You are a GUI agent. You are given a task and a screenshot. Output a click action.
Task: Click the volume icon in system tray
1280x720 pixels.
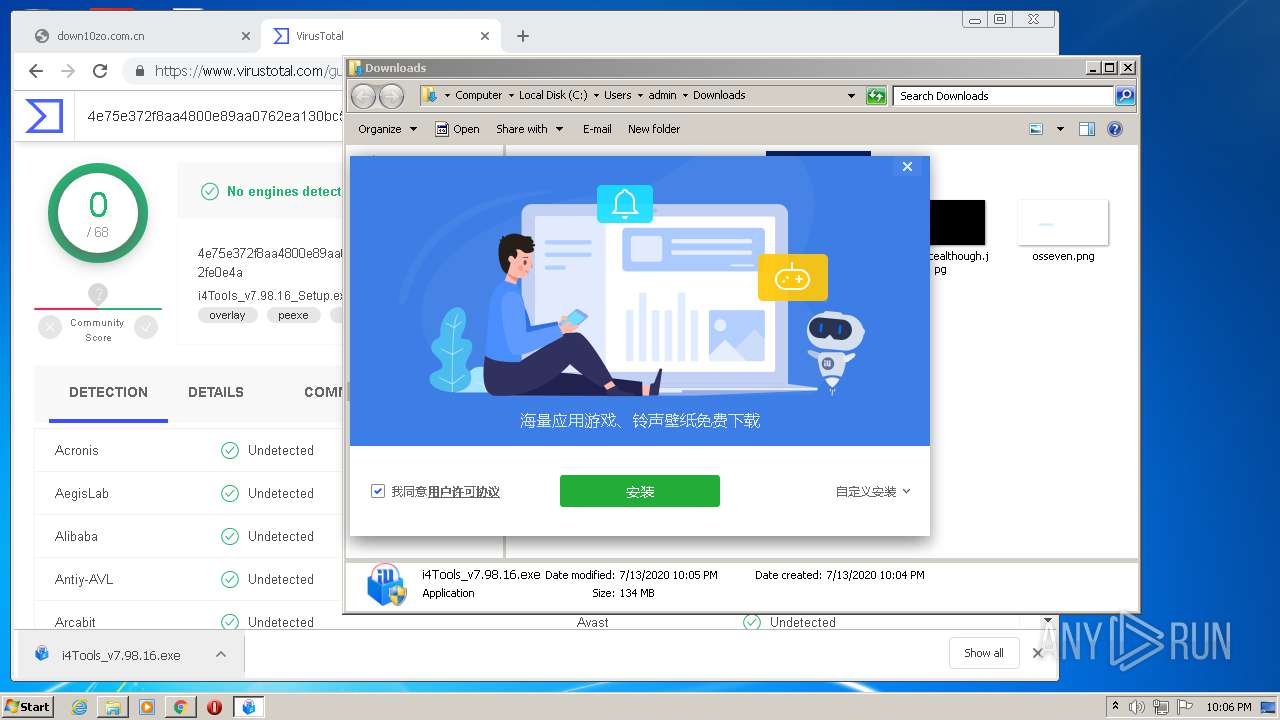[x=1137, y=707]
